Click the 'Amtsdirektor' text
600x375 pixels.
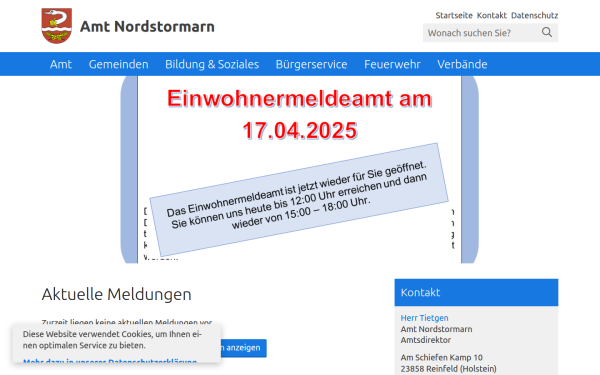426,340
